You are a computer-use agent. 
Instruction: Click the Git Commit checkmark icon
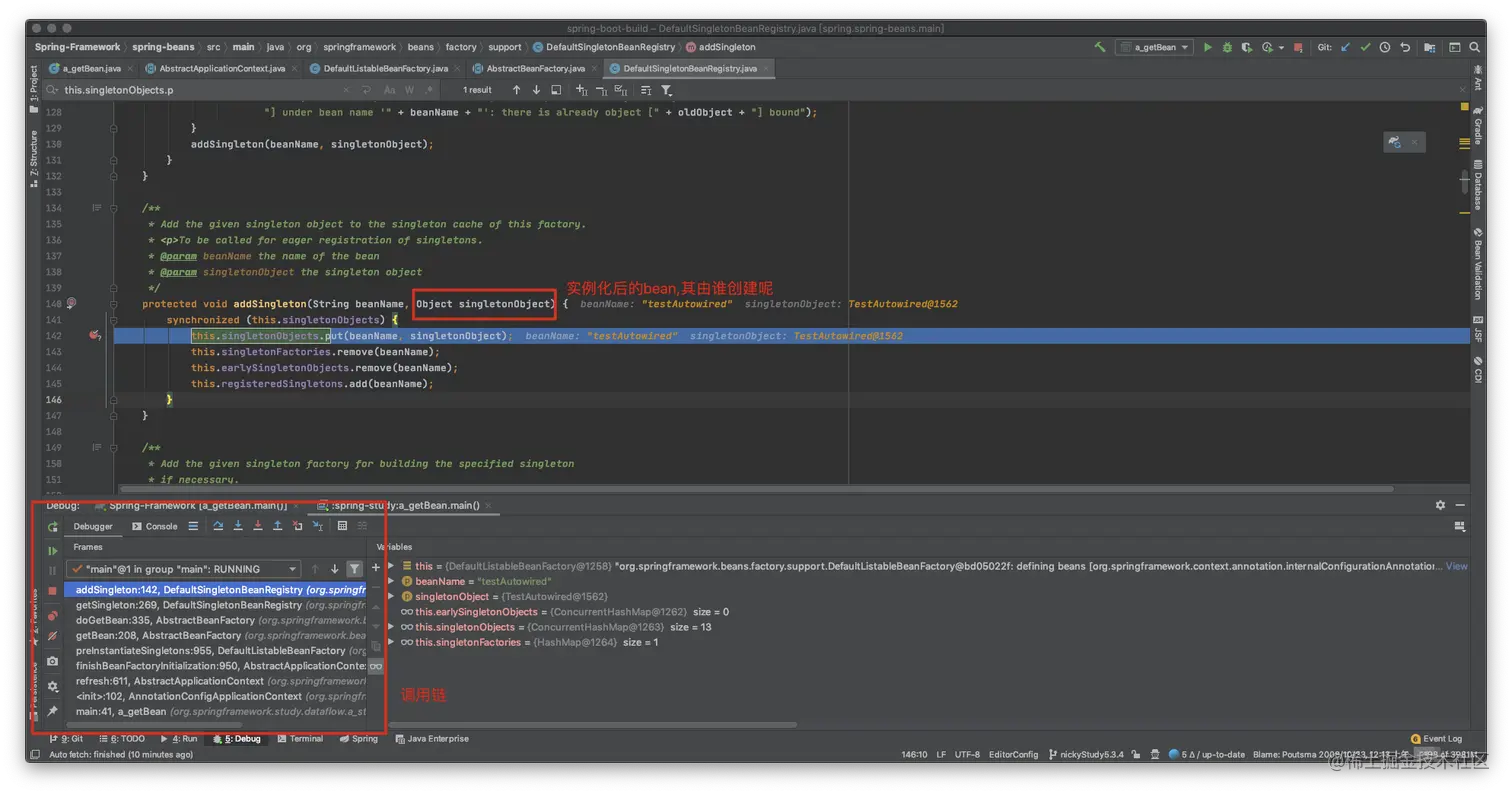1365,47
